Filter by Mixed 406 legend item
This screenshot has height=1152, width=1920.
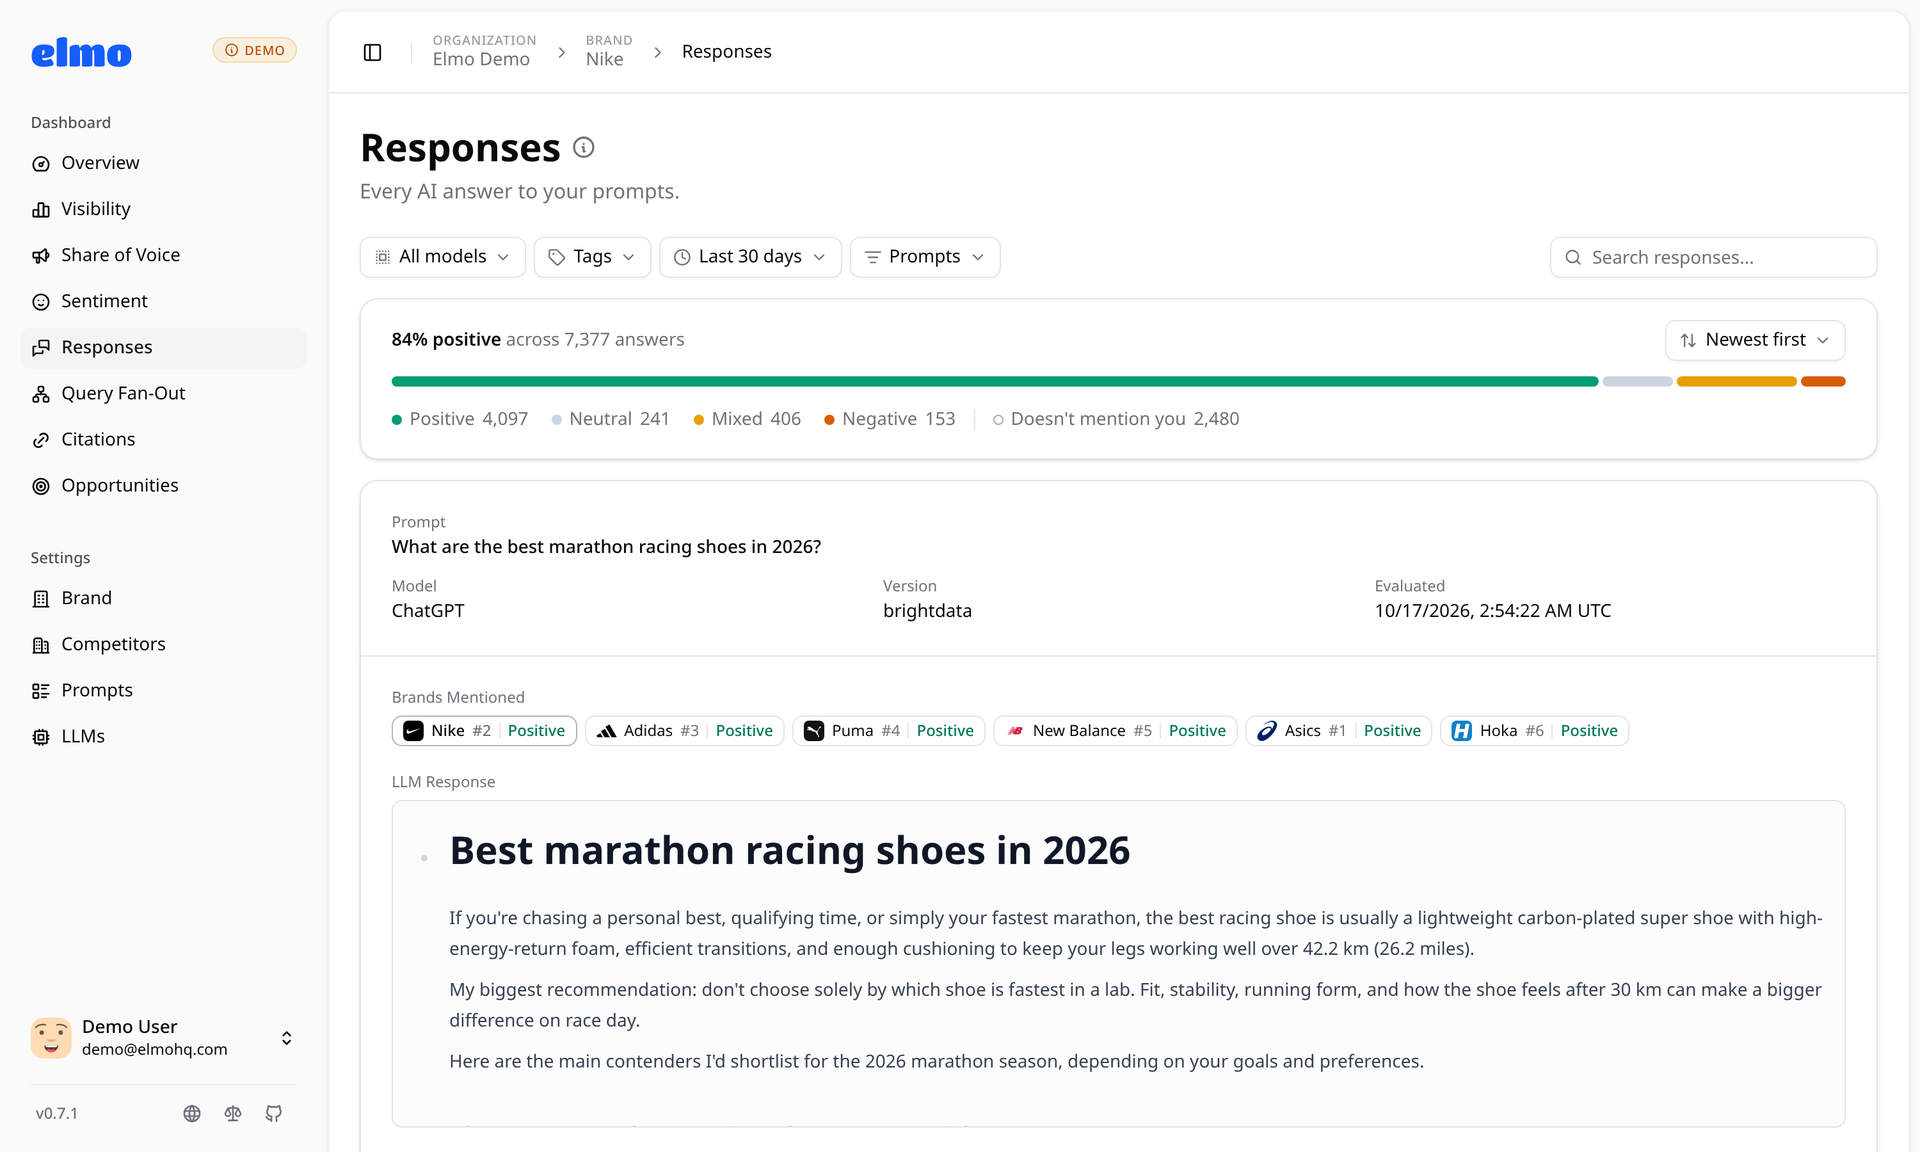tap(747, 419)
